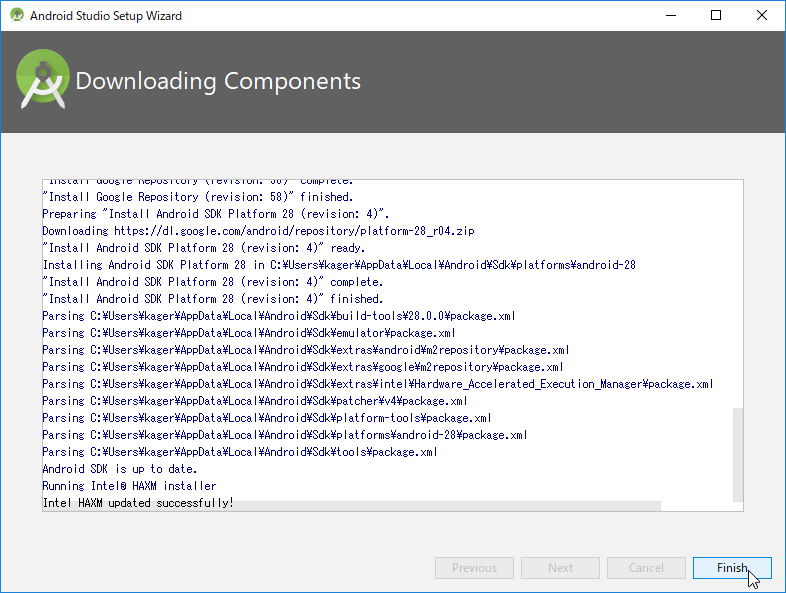Click the Parsing patcher\v4 package.xml line
This screenshot has width=786, height=593.
(255, 401)
